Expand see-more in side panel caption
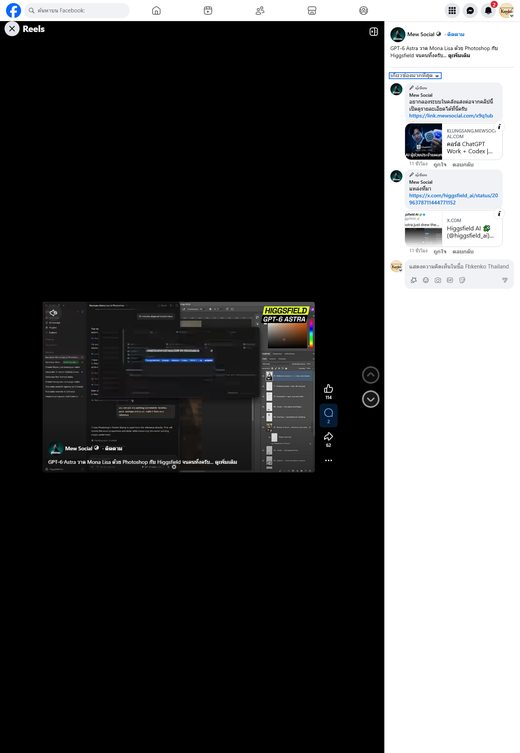 pos(459,55)
